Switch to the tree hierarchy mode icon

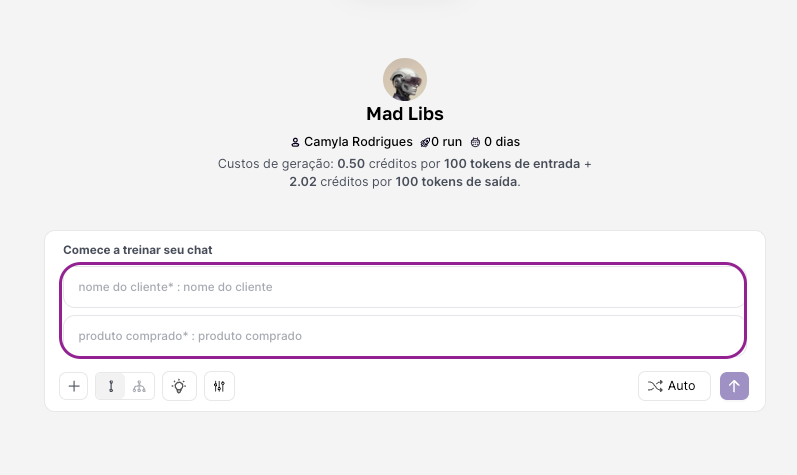click(139, 386)
